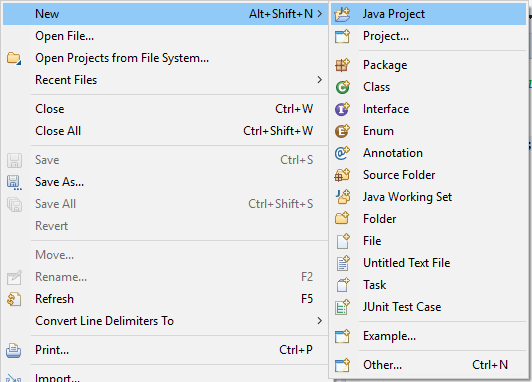
Task: Select Refresh menu entry
Action: click(x=165, y=299)
